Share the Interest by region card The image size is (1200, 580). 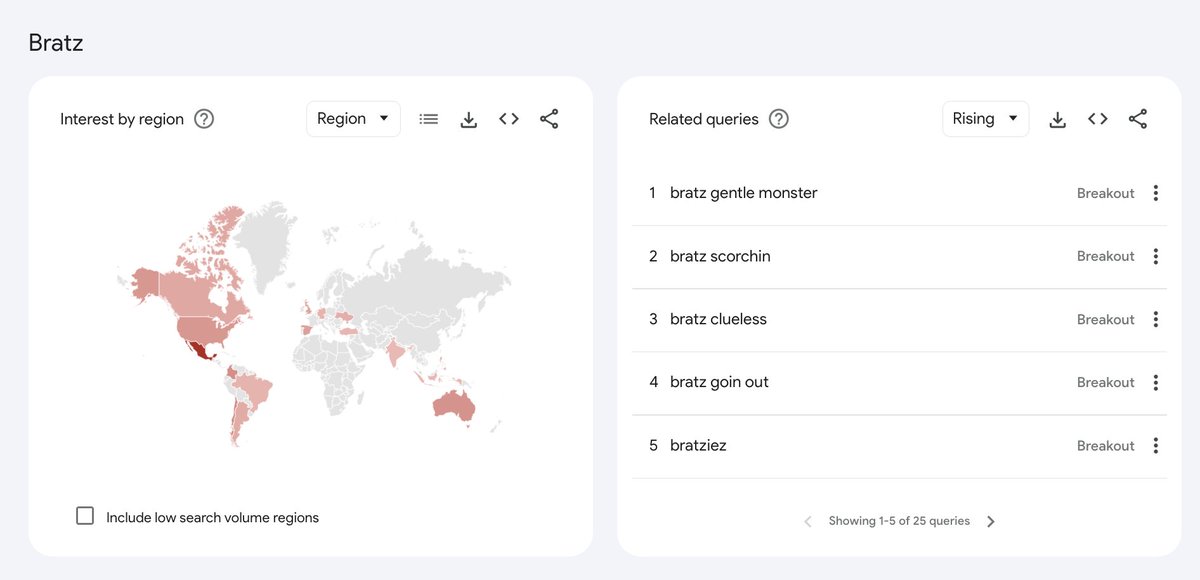[549, 119]
